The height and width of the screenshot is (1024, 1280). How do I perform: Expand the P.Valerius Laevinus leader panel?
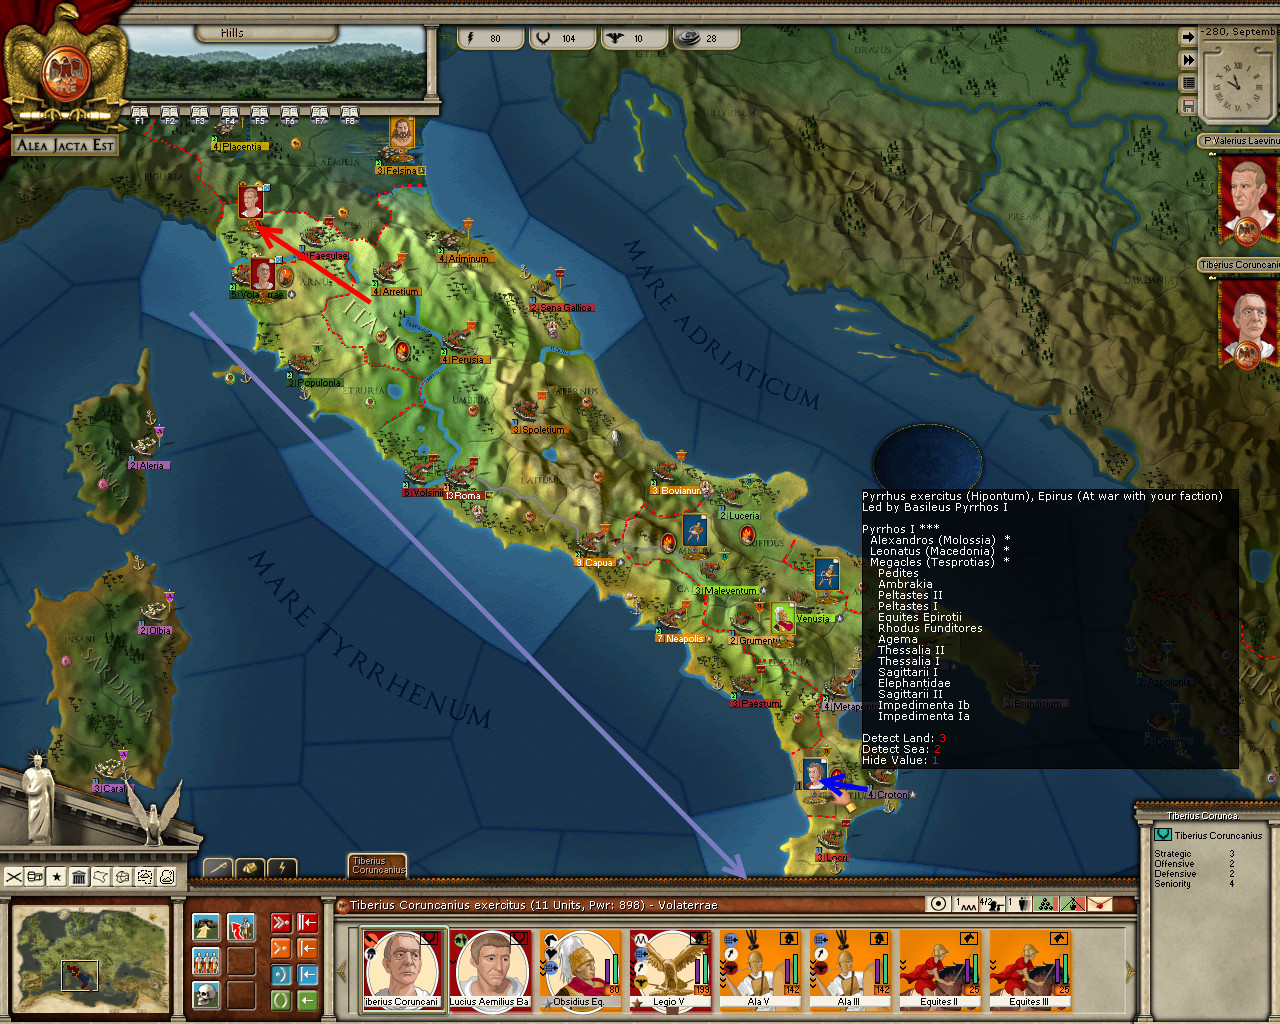click(1240, 141)
